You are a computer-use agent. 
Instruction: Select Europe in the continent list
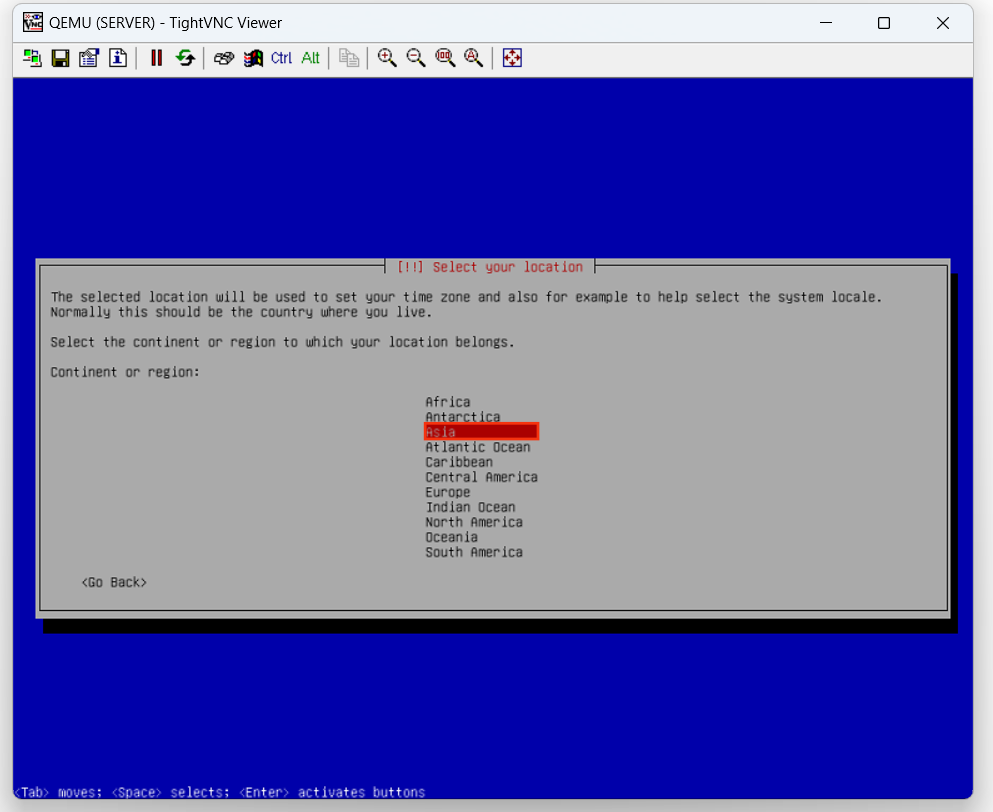coord(448,492)
